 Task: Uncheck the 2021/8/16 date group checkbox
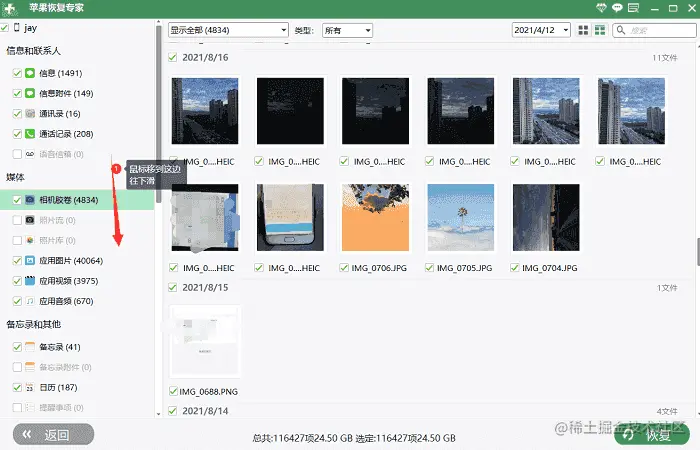[172, 57]
